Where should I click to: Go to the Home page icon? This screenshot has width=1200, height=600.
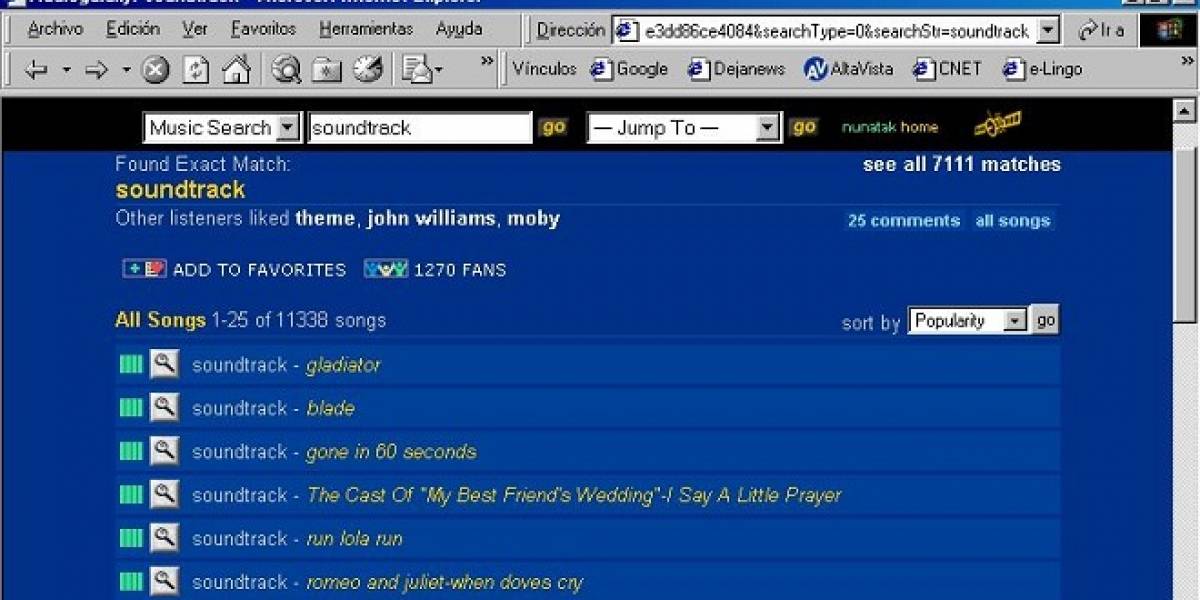click(x=236, y=69)
